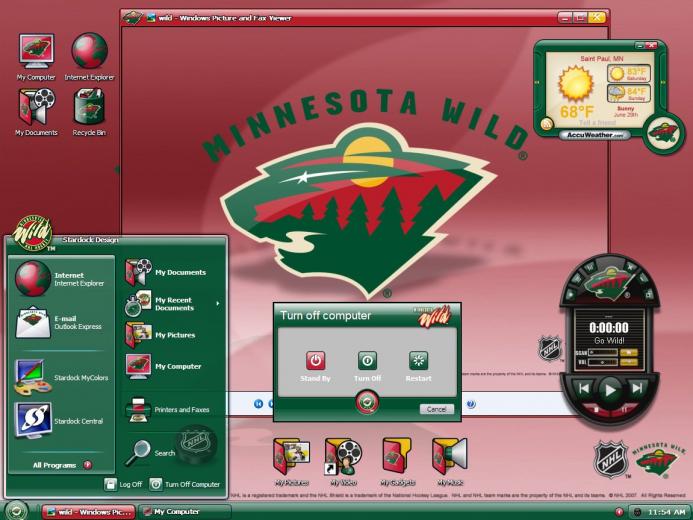The image size is (693, 520).
Task: Open Printers and Faxes entry
Action: tap(168, 410)
